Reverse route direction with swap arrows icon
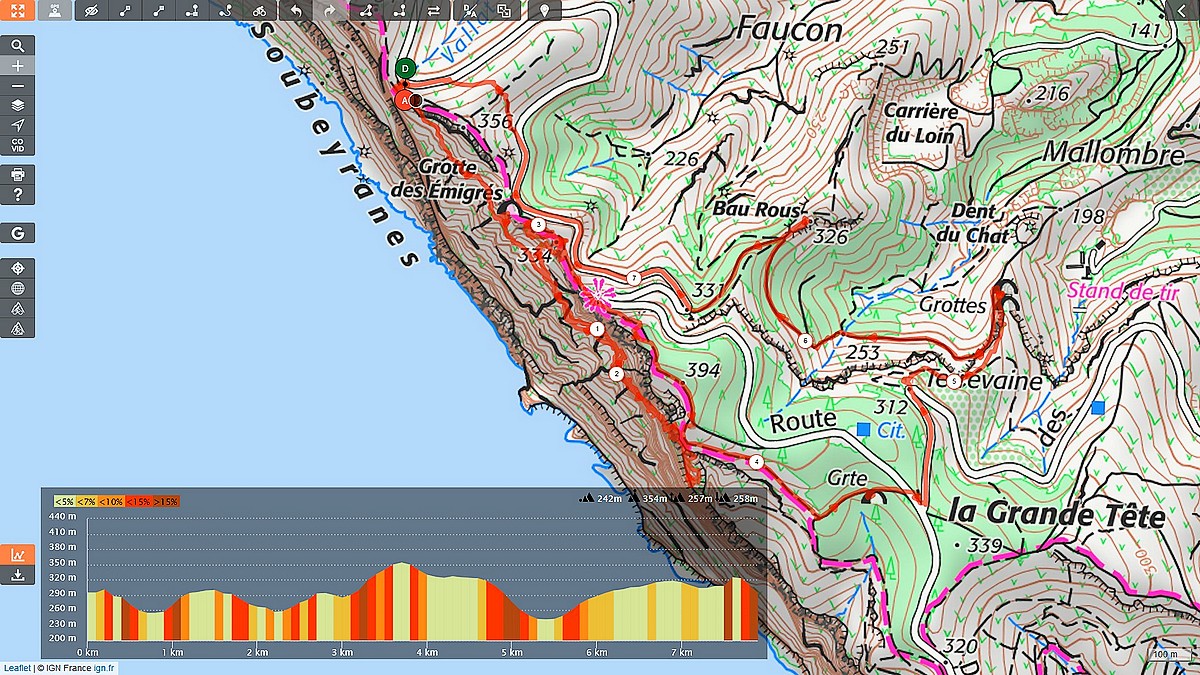 pos(434,10)
